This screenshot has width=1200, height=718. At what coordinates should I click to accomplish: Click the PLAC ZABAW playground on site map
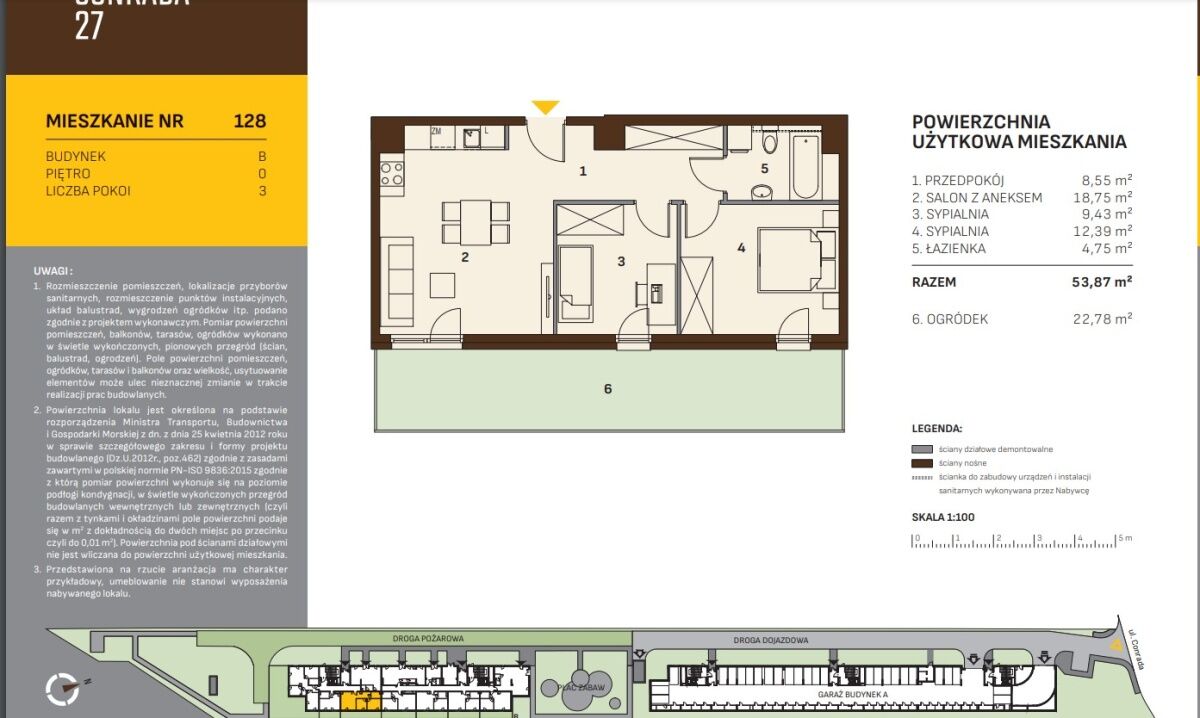pos(575,685)
